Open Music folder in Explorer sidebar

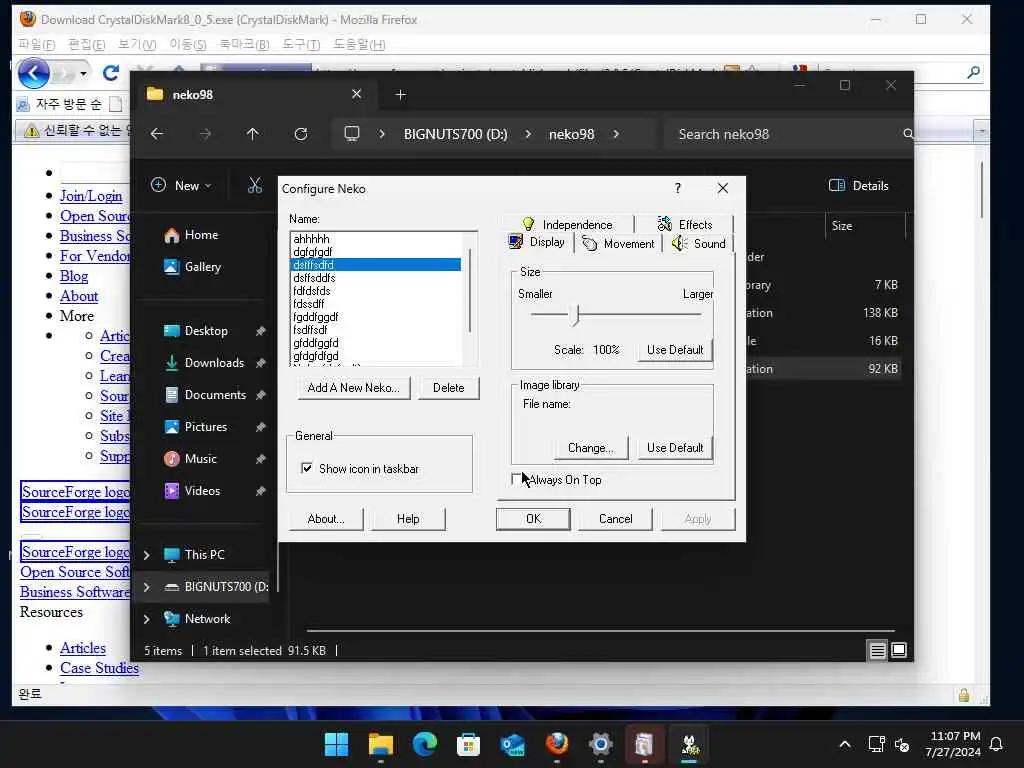pos(189,459)
